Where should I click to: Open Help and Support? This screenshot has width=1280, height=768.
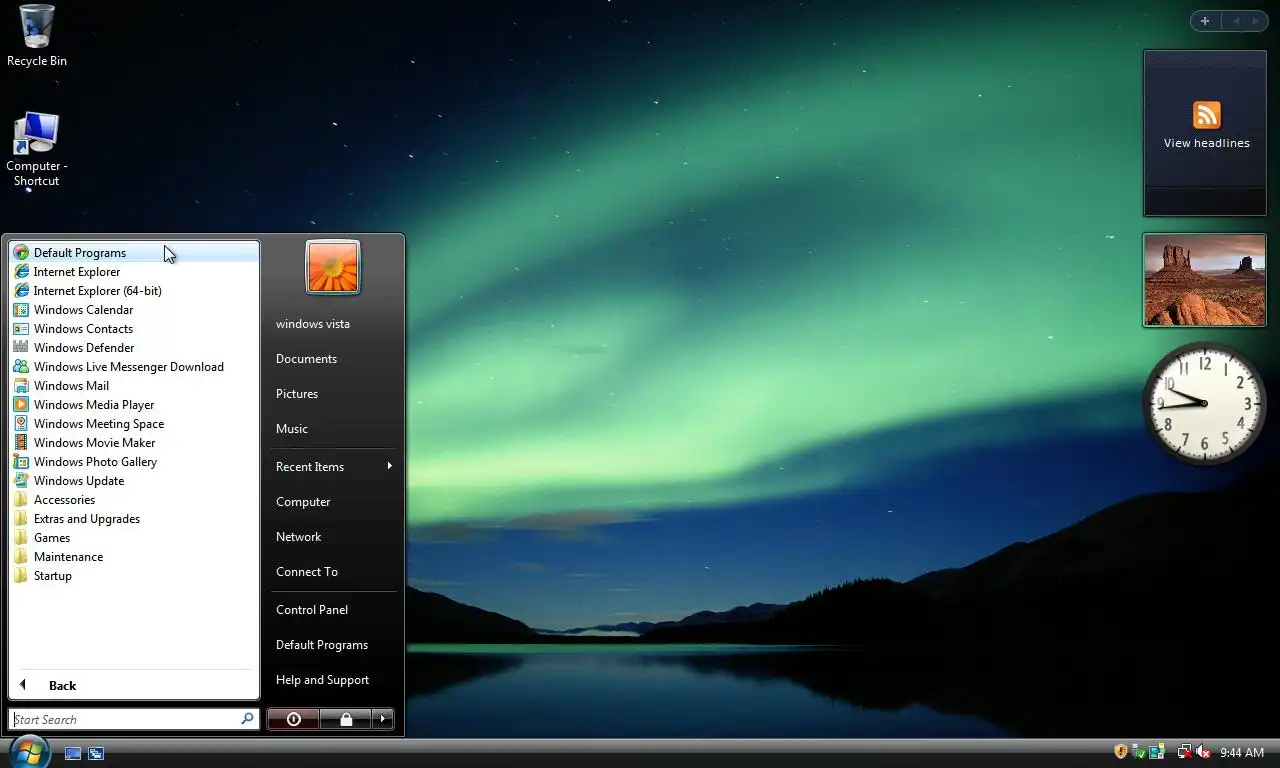pyautogui.click(x=323, y=680)
